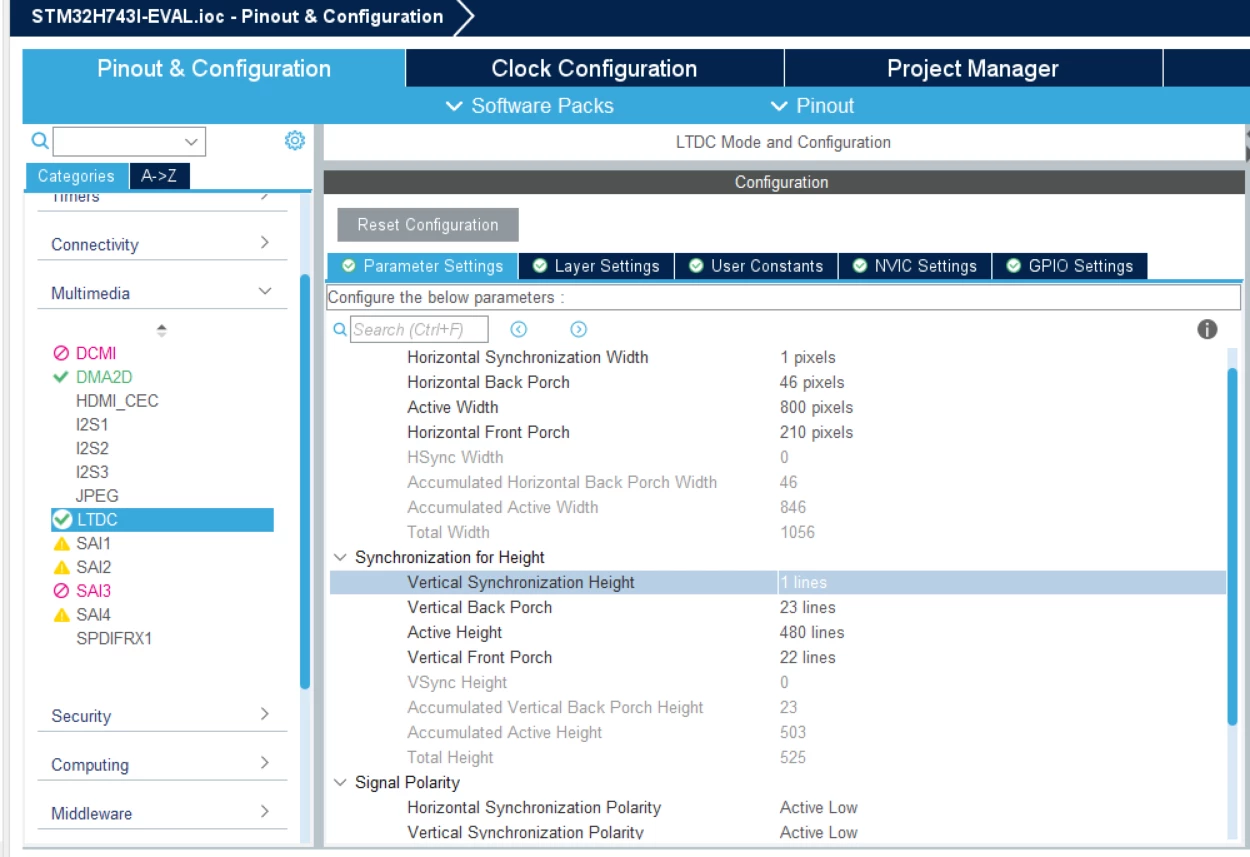Select the LTDC peripheral entry
Viewport: 1250px width, 857px height.
(161, 519)
